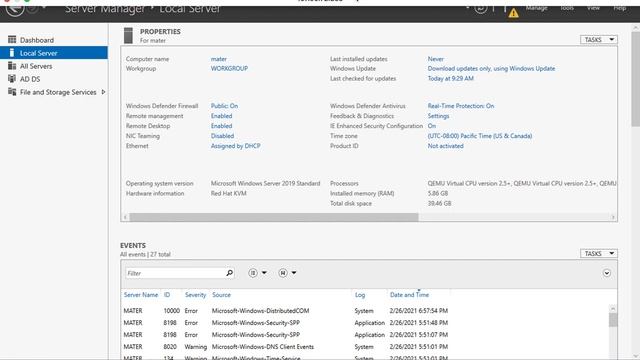Click Disabled next to NIC Teaming
Image resolution: width=640 pixels, height=360 pixels.
point(222,136)
